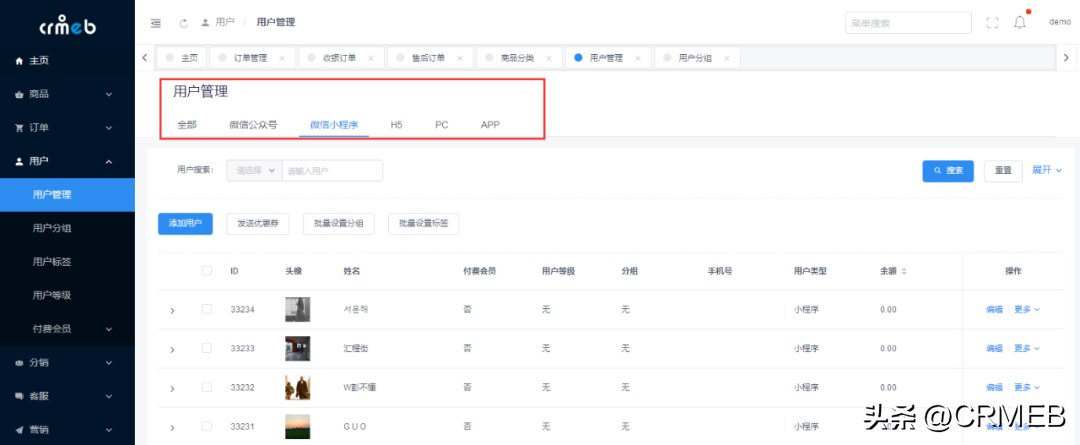1080x445 pixels.
Task: Select the checkbox for user 33232
Action: (207, 386)
